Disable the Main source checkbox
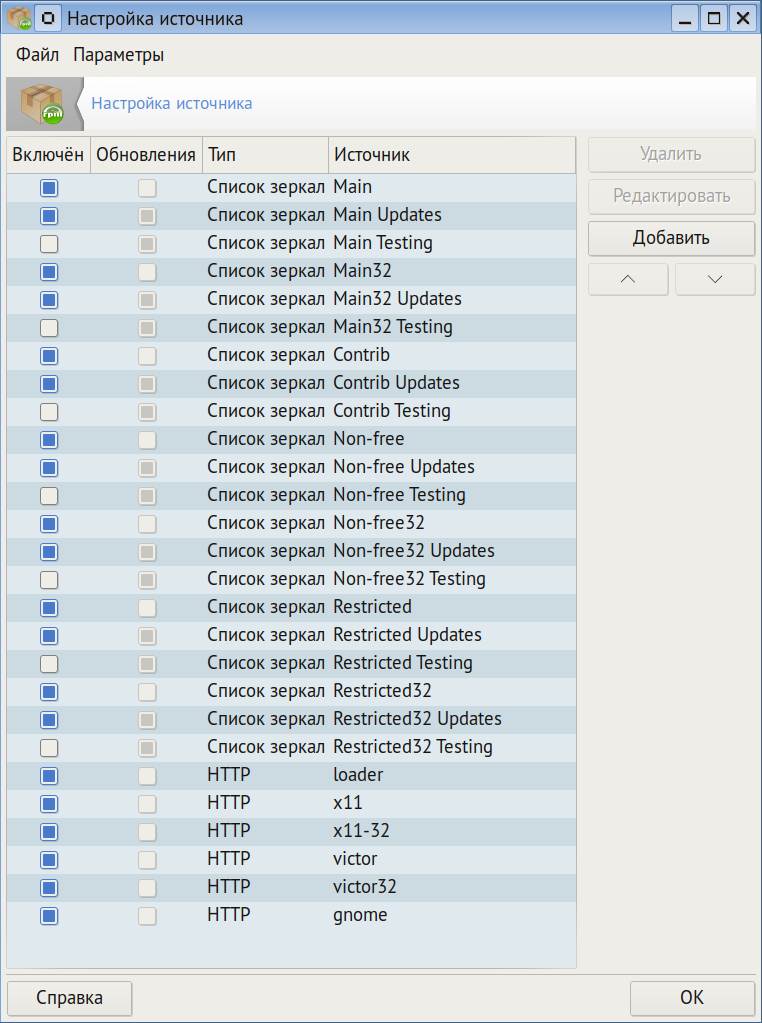 [49, 188]
